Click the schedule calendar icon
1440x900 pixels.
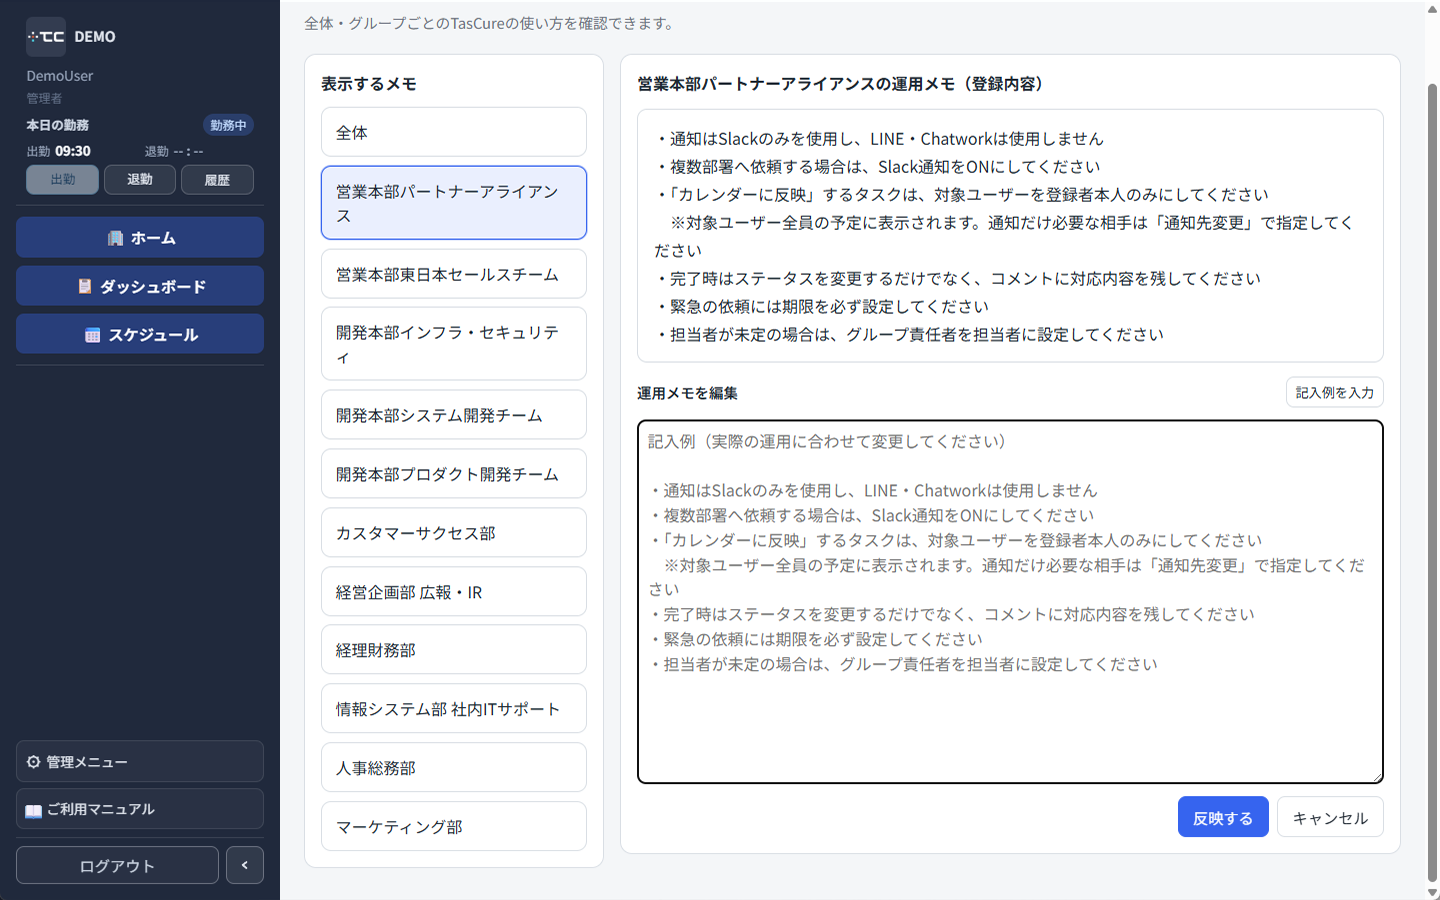tap(93, 335)
